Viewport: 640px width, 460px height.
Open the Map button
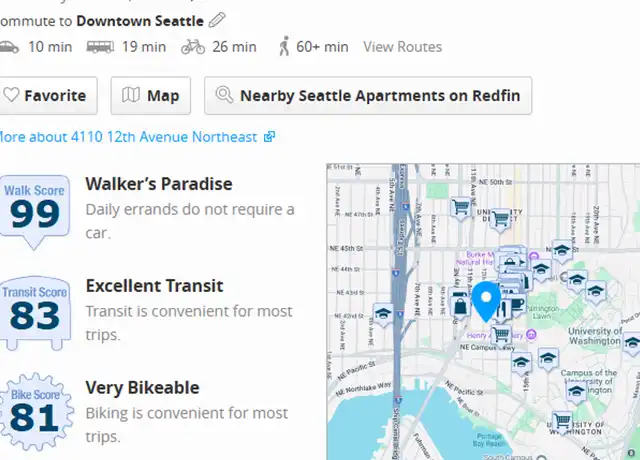point(151,96)
